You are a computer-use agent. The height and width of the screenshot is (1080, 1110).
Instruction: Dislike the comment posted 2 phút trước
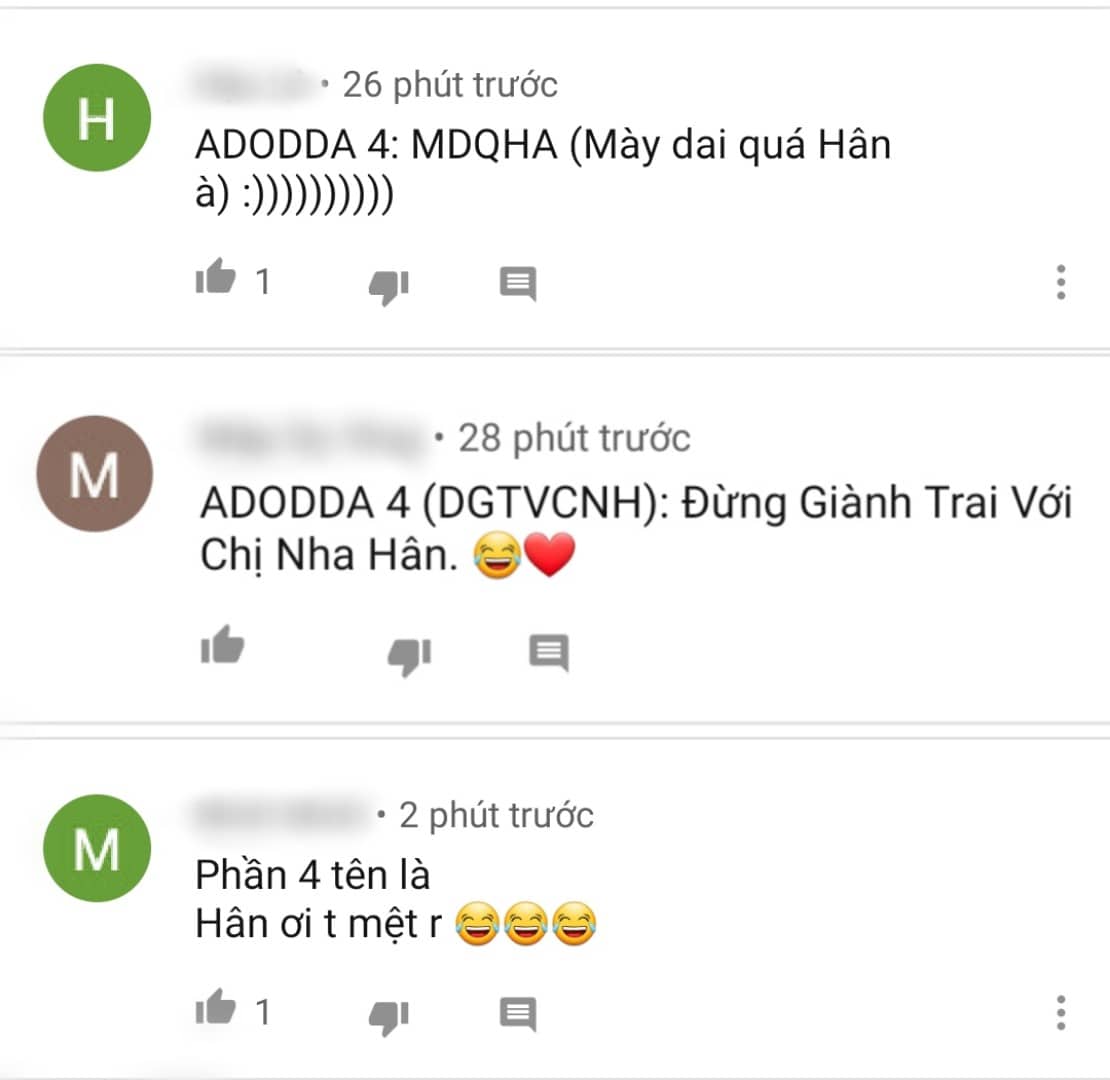pos(389,1018)
